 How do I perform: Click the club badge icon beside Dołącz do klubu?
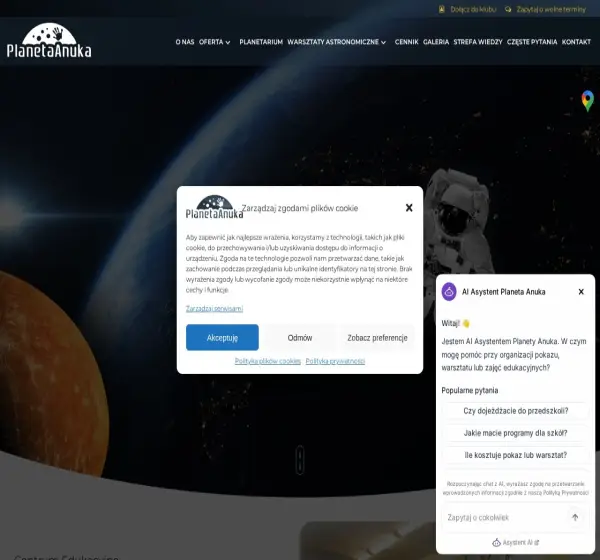[442, 9]
